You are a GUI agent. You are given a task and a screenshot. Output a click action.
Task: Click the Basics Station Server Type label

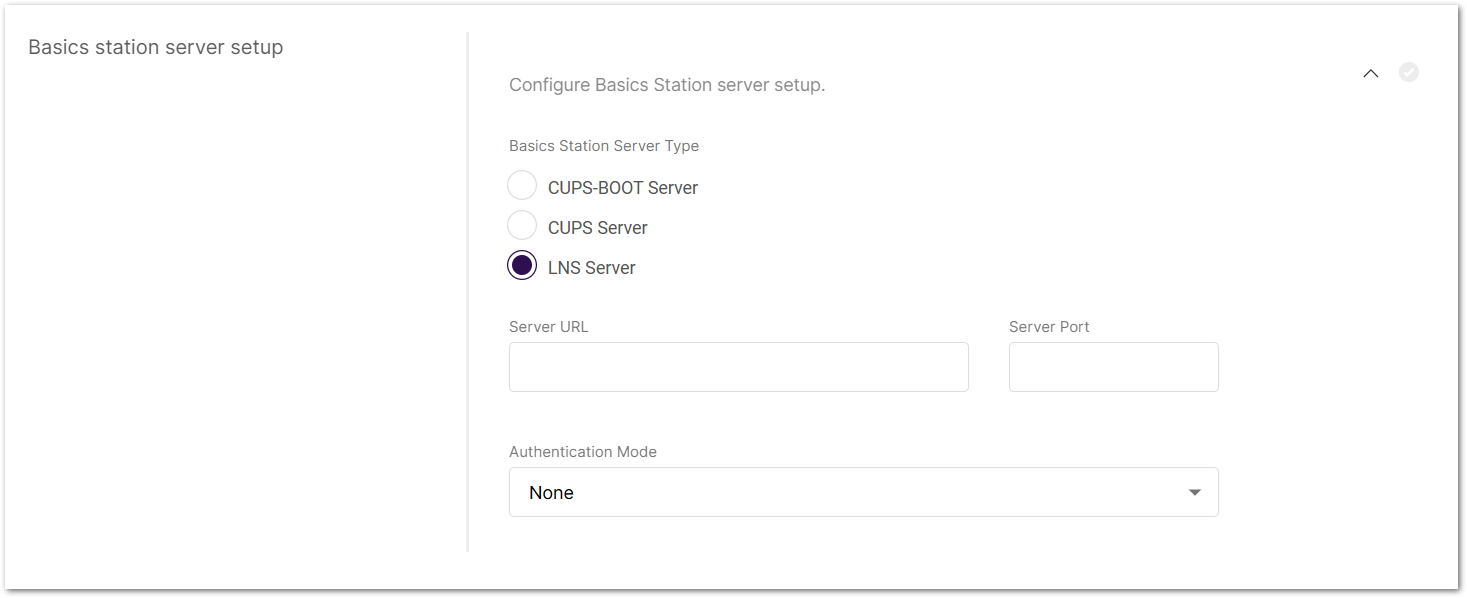click(603, 146)
